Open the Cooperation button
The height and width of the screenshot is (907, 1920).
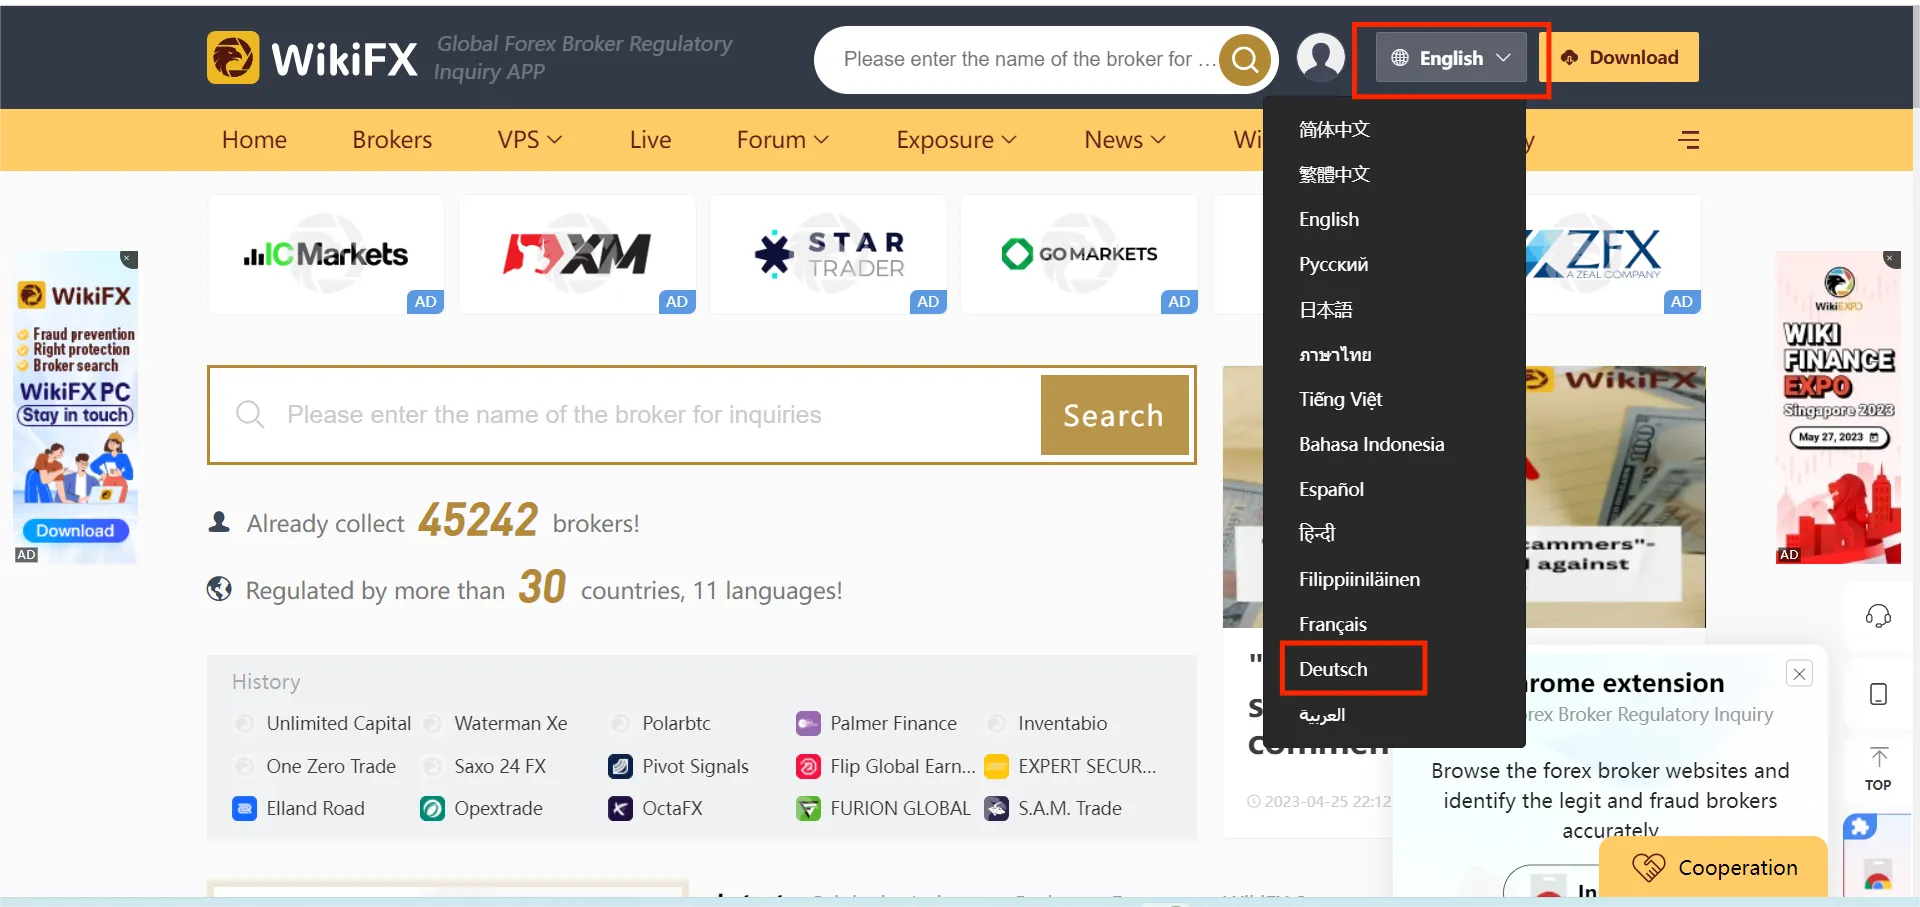1714,867
